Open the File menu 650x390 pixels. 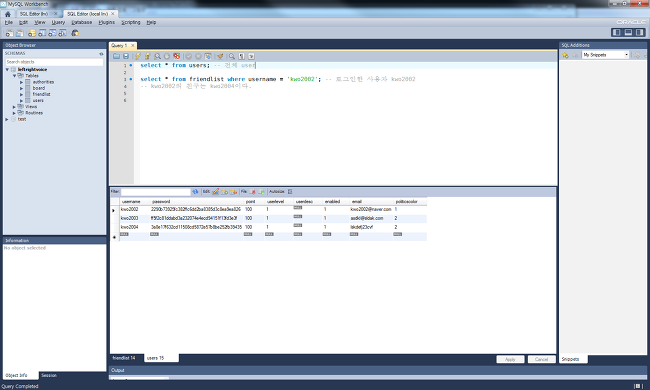[x=9, y=22]
